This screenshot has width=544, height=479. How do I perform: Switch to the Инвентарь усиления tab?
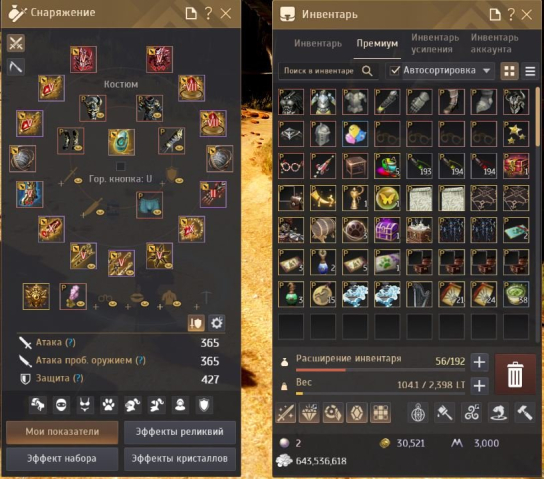[435, 43]
